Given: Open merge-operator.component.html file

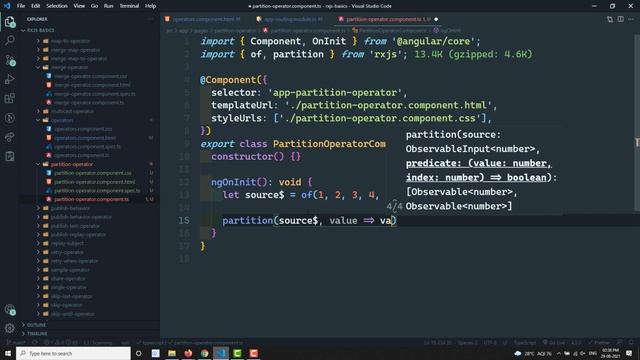Looking at the screenshot, I should coord(92,85).
